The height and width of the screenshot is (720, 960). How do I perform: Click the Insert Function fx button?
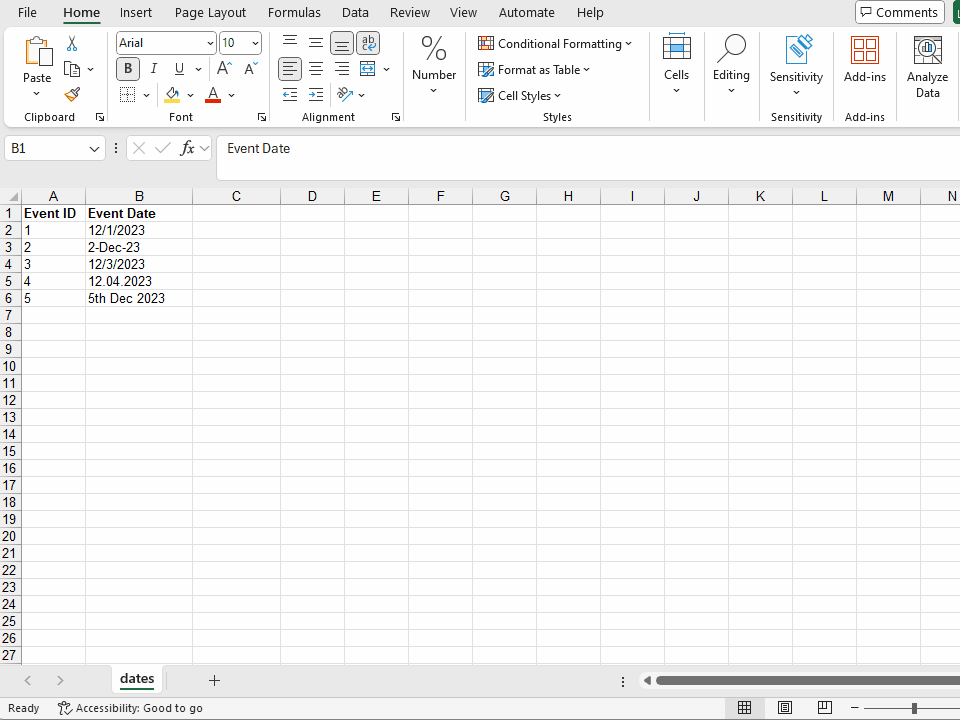[x=187, y=148]
